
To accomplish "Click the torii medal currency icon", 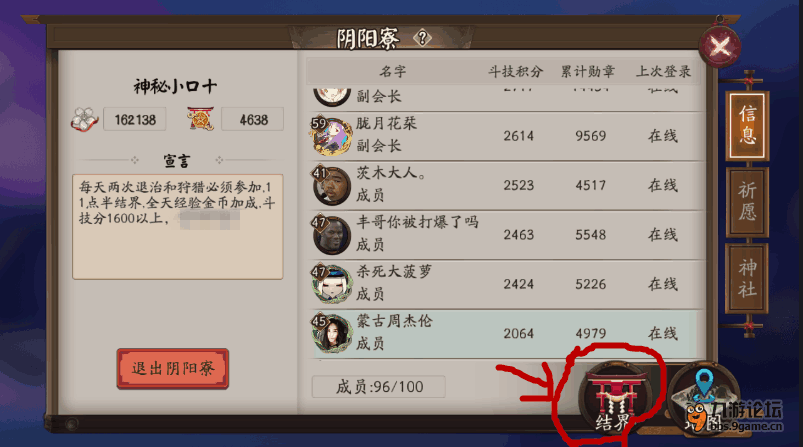I will 200,119.
